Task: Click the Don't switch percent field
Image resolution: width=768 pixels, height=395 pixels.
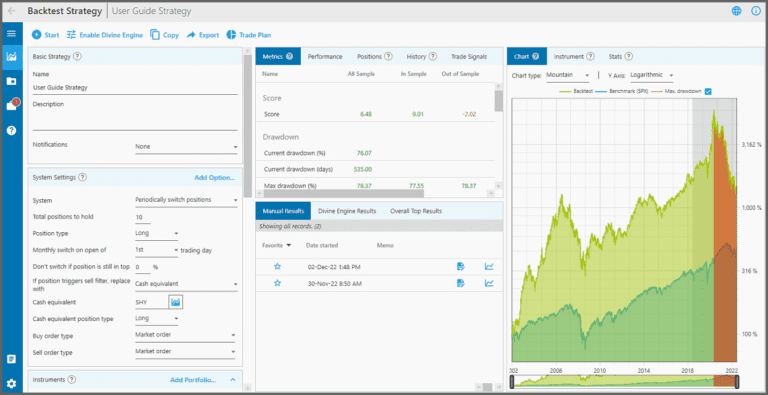Action: coord(143,267)
